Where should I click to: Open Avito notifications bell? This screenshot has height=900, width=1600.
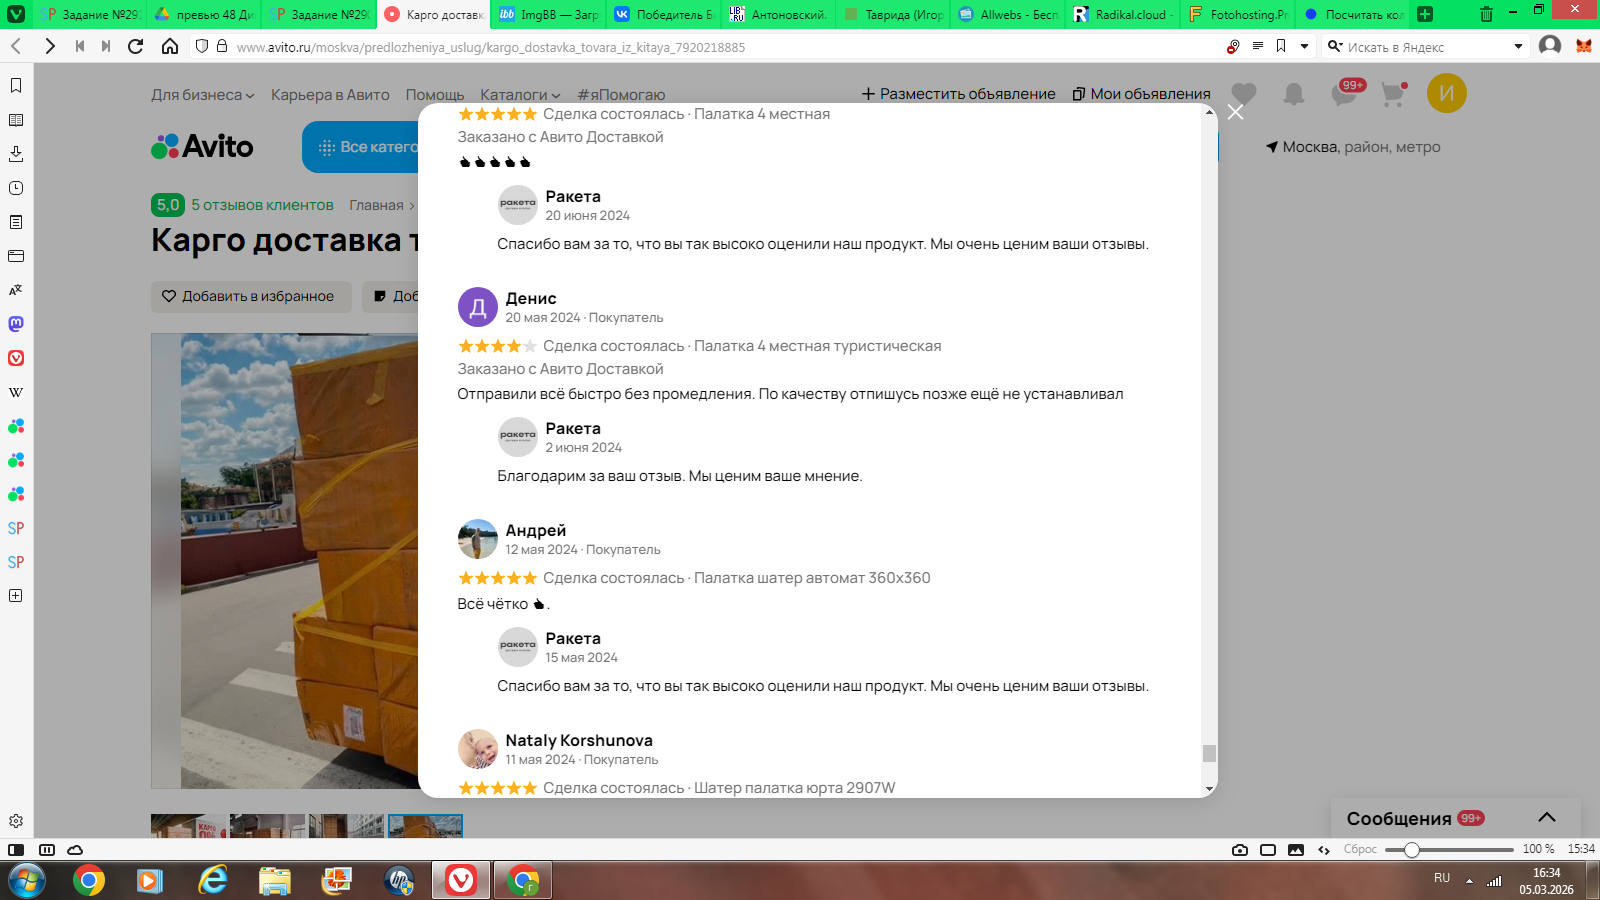pyautogui.click(x=1294, y=94)
